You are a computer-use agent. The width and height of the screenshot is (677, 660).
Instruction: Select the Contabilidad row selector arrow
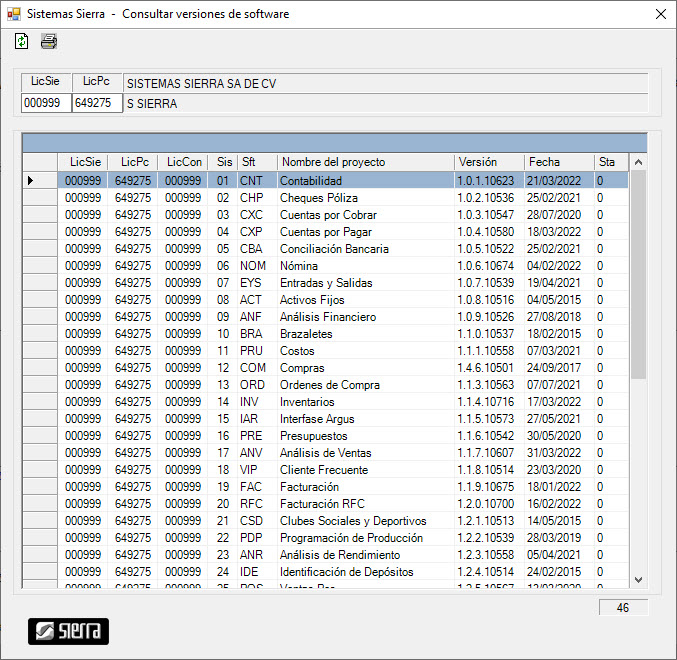(x=30, y=181)
